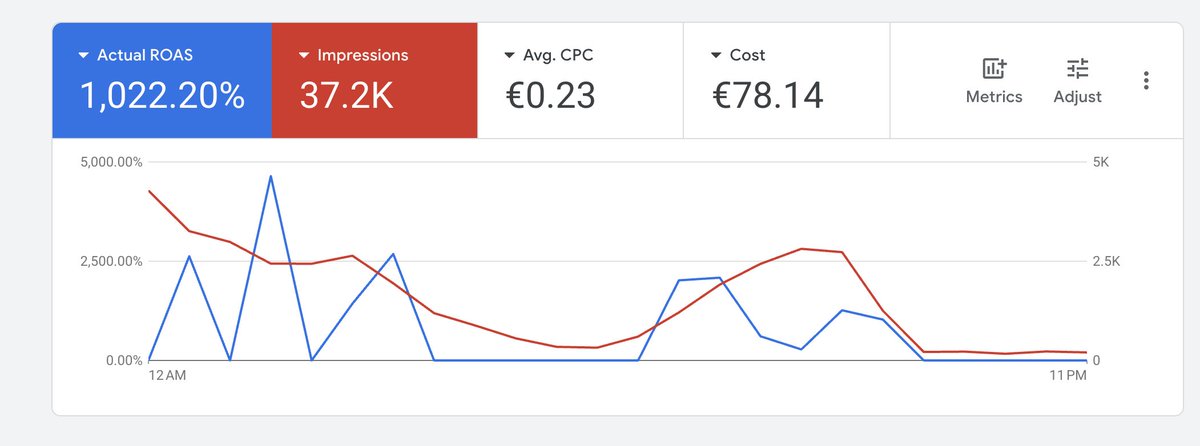Screen dimensions: 1200x446
Task: Expand the Avg. CPC metric dropdown arrow
Action: (510, 56)
